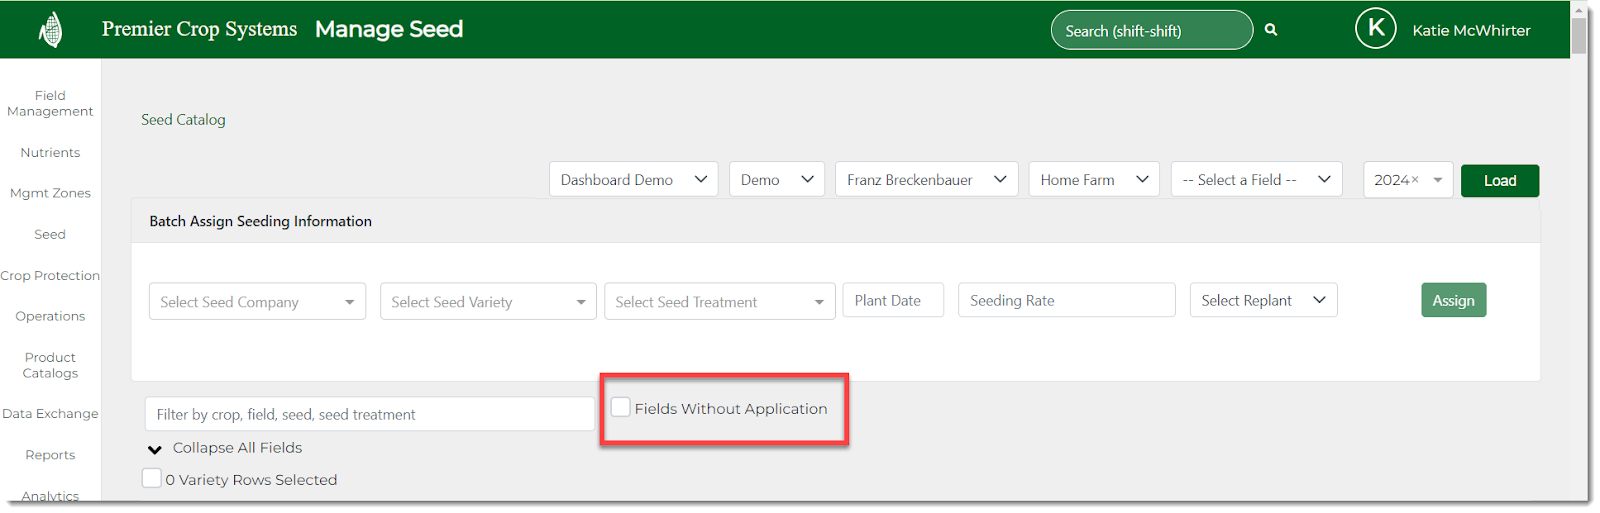Screen dimensions: 1600x513
Task: Open the Demo dropdown
Action: point(777,179)
